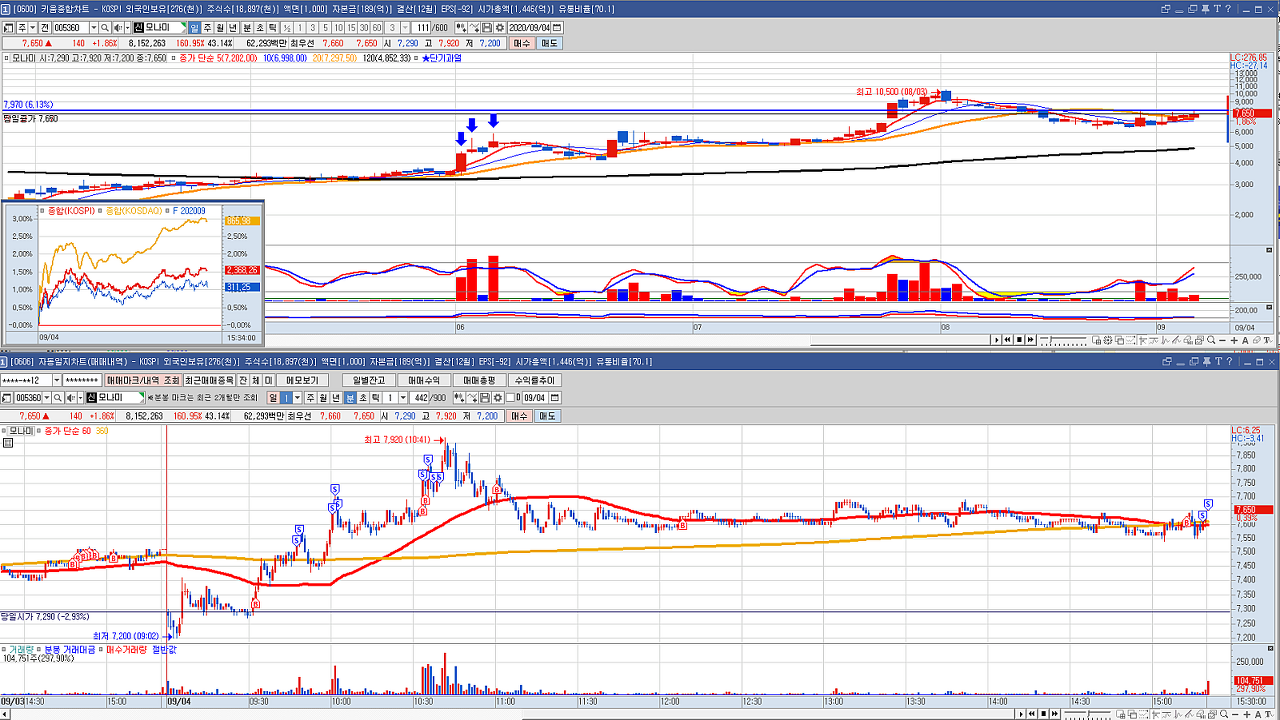
Task: Open calendar next to 09/04 date
Action: (x=554, y=397)
